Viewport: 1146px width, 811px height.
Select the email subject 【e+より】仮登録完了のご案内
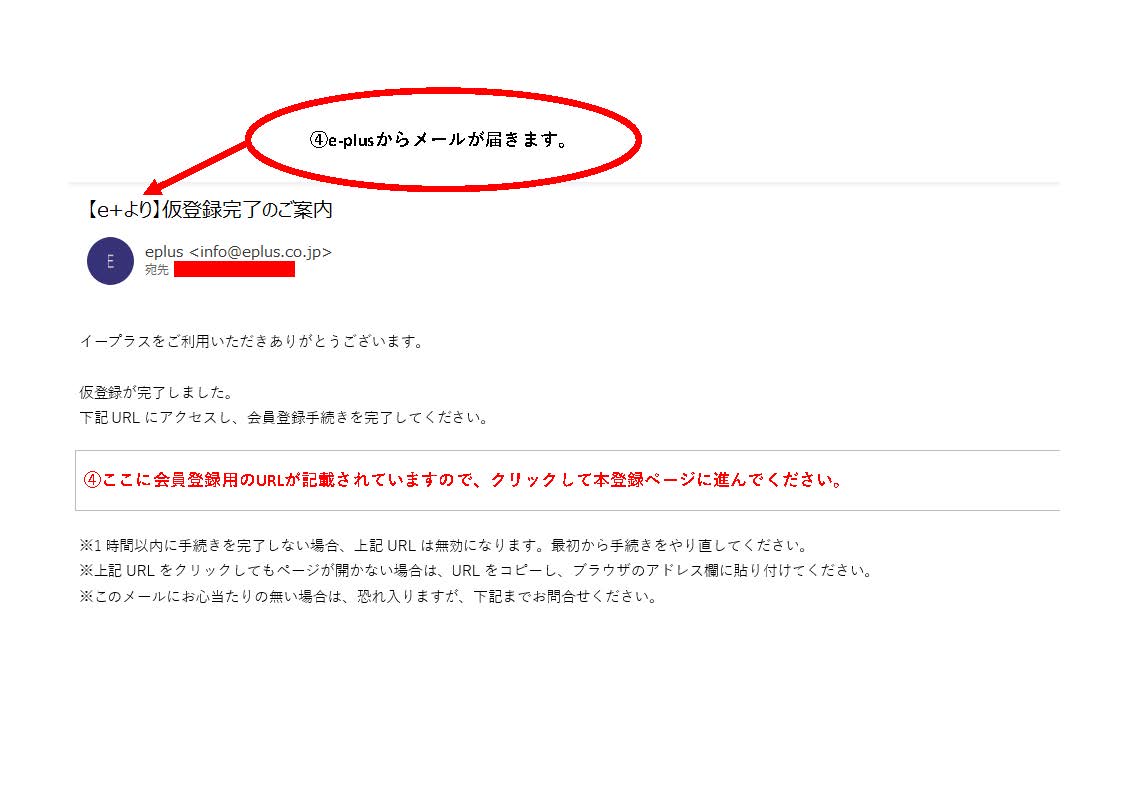point(208,210)
